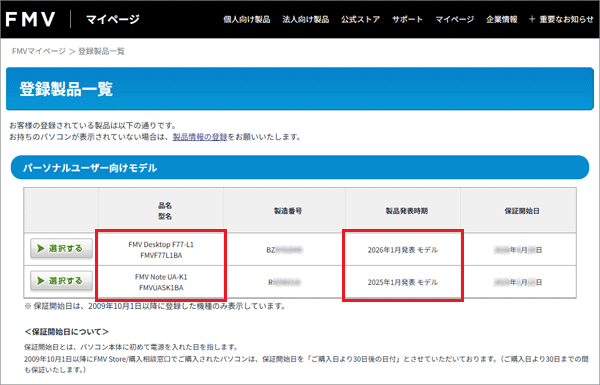
Task: Click the FMV logo in header
Action: [31, 19]
